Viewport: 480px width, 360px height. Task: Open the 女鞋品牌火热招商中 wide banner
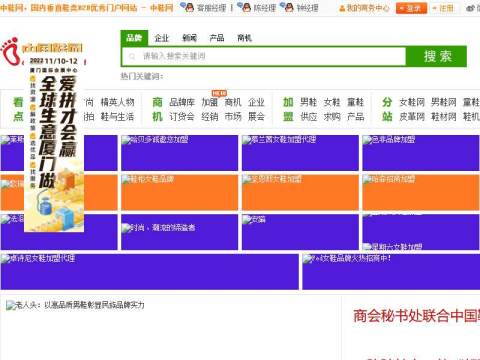[x=391, y=272]
